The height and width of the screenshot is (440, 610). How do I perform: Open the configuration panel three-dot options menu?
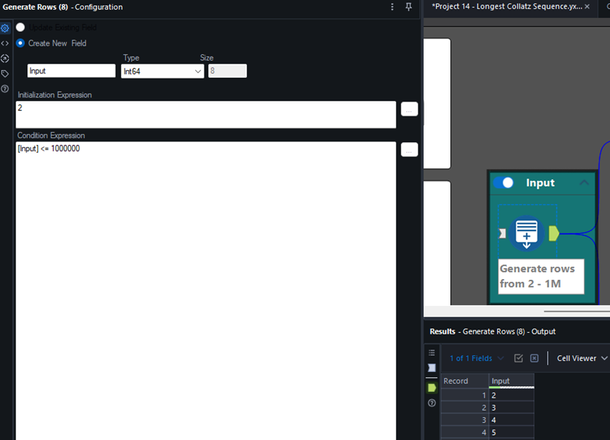(392, 7)
